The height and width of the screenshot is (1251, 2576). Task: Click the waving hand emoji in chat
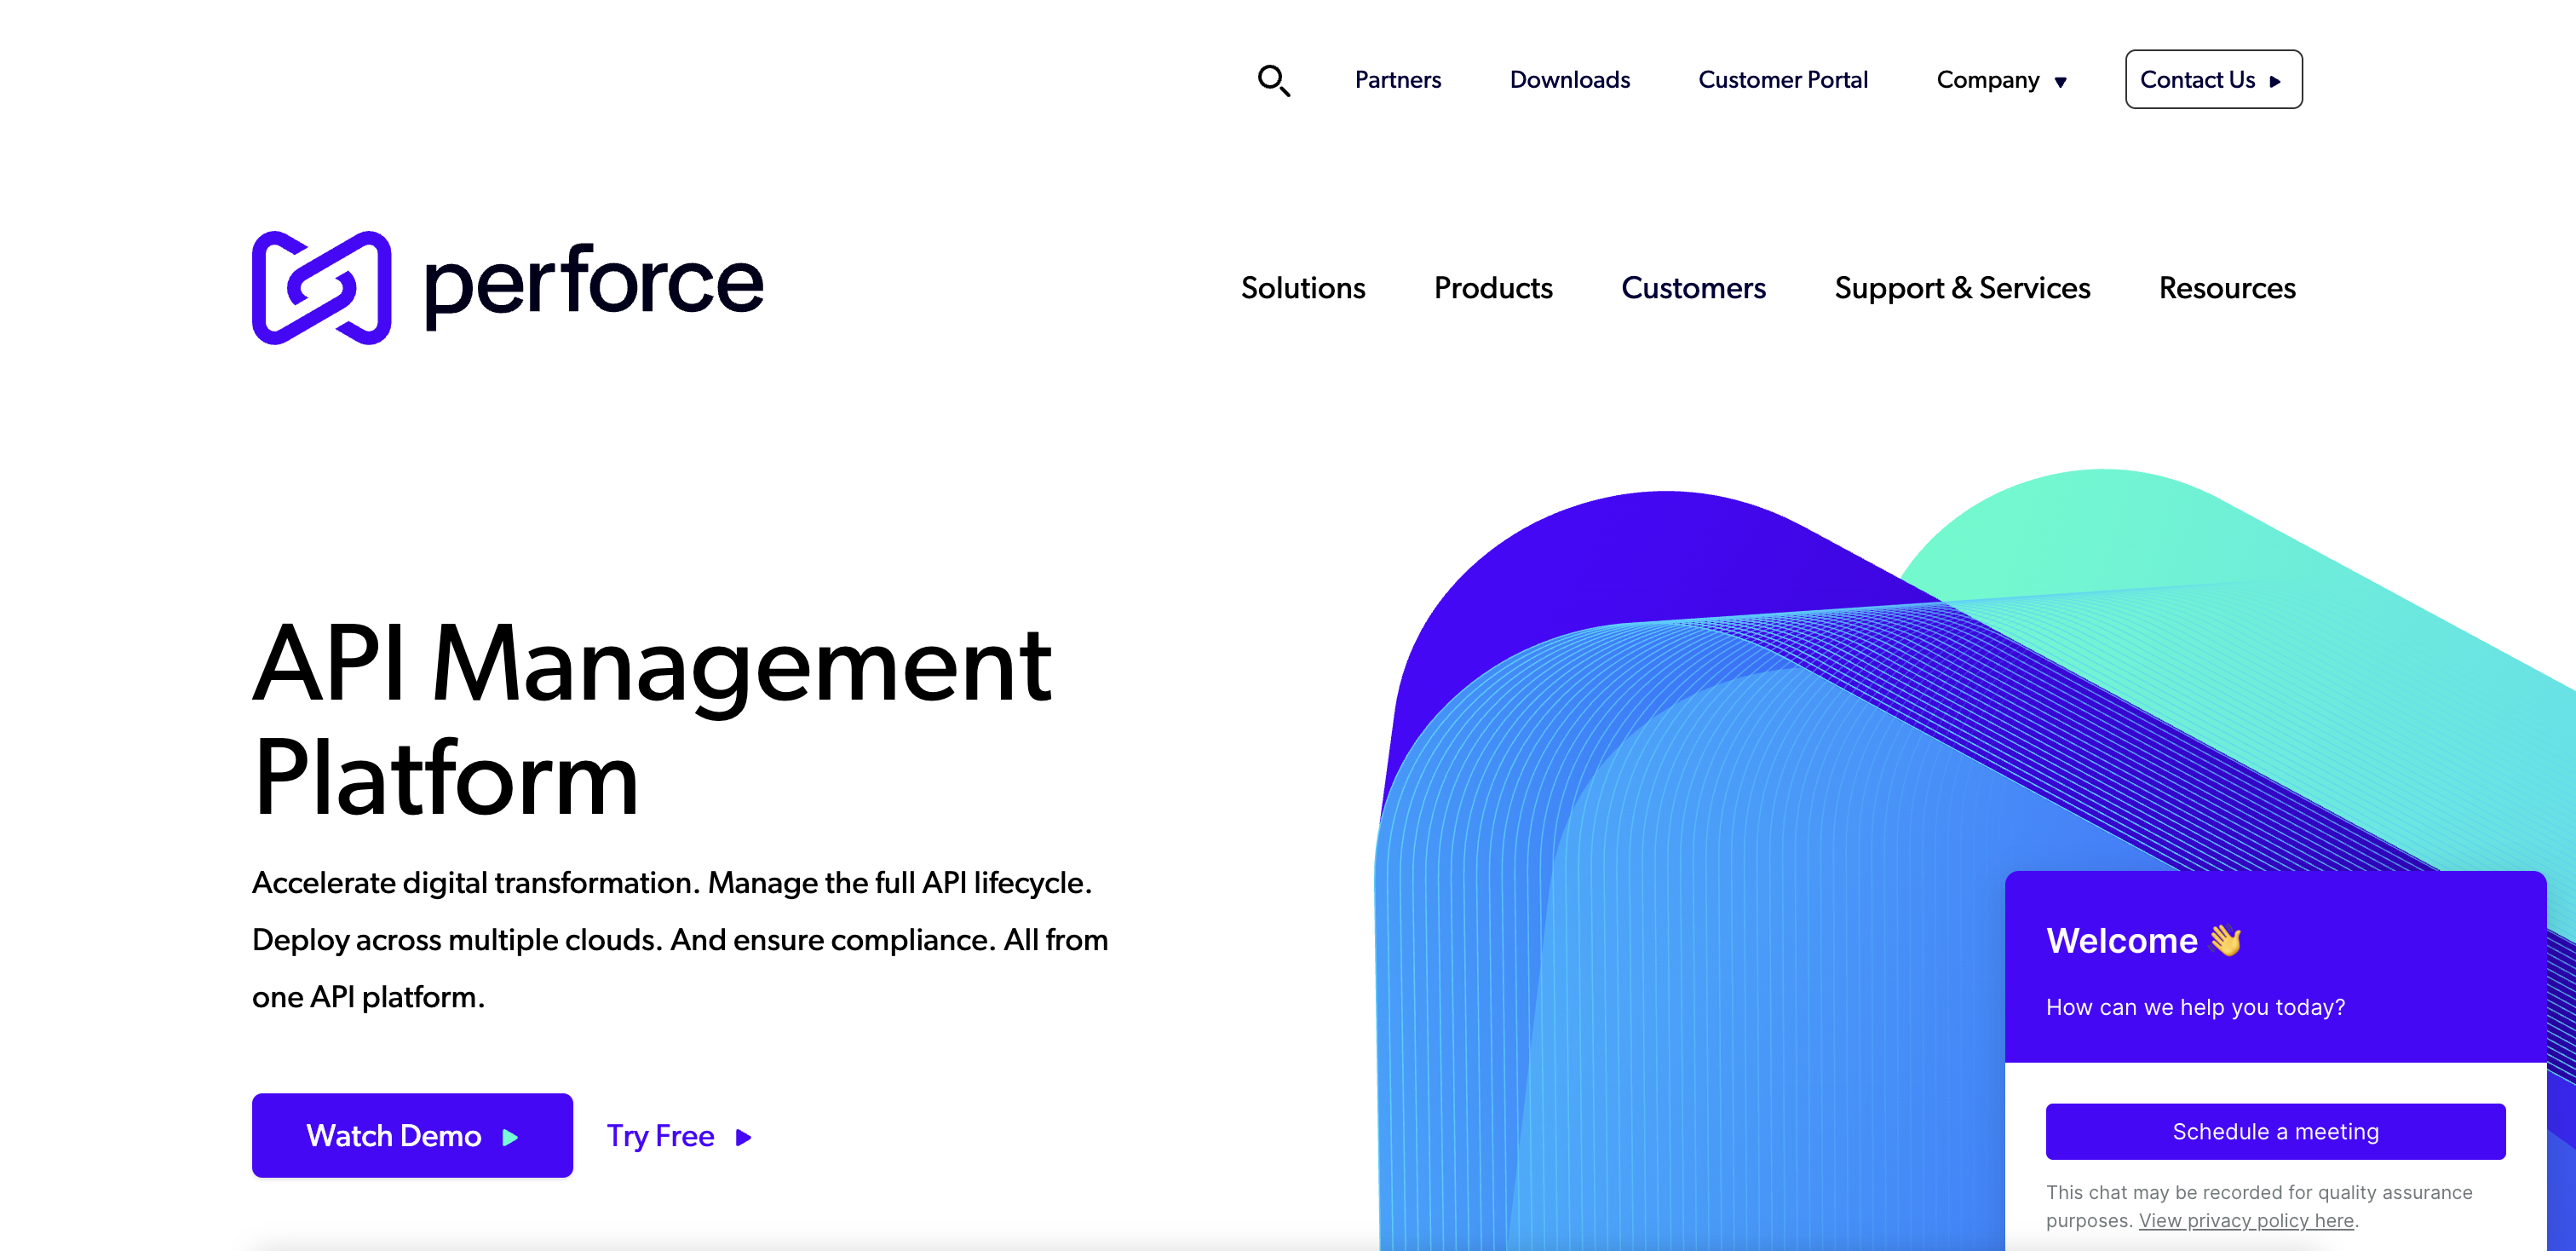tap(2226, 940)
